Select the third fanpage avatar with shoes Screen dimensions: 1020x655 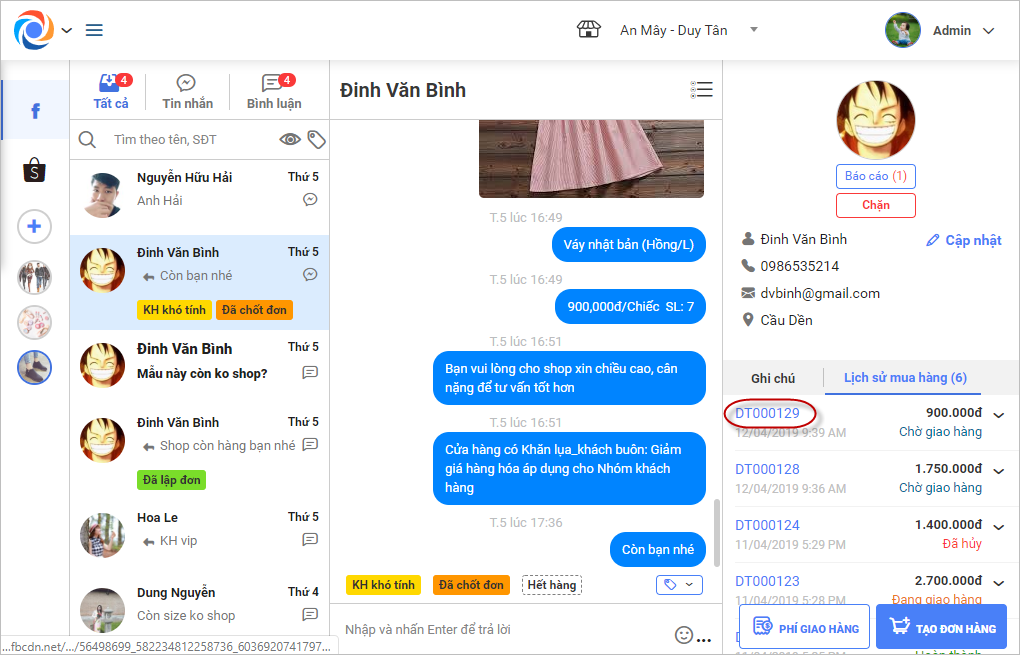click(34, 368)
